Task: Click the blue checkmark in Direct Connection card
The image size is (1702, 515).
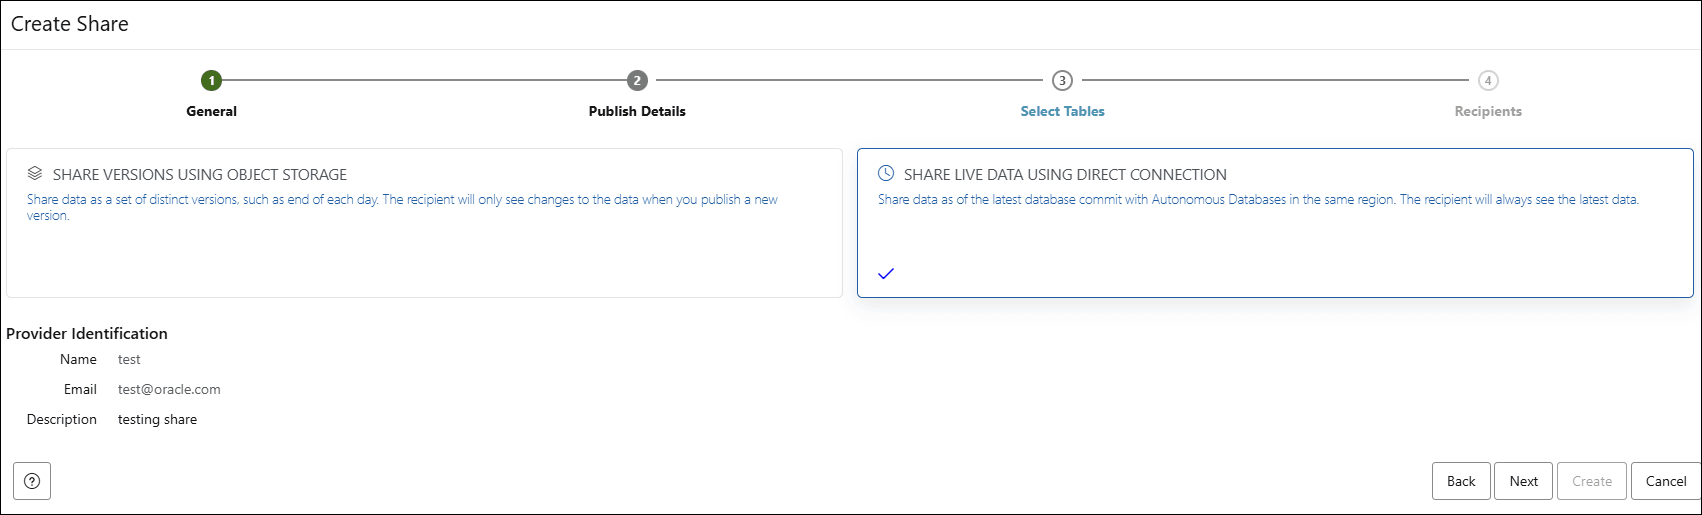Action: [886, 273]
